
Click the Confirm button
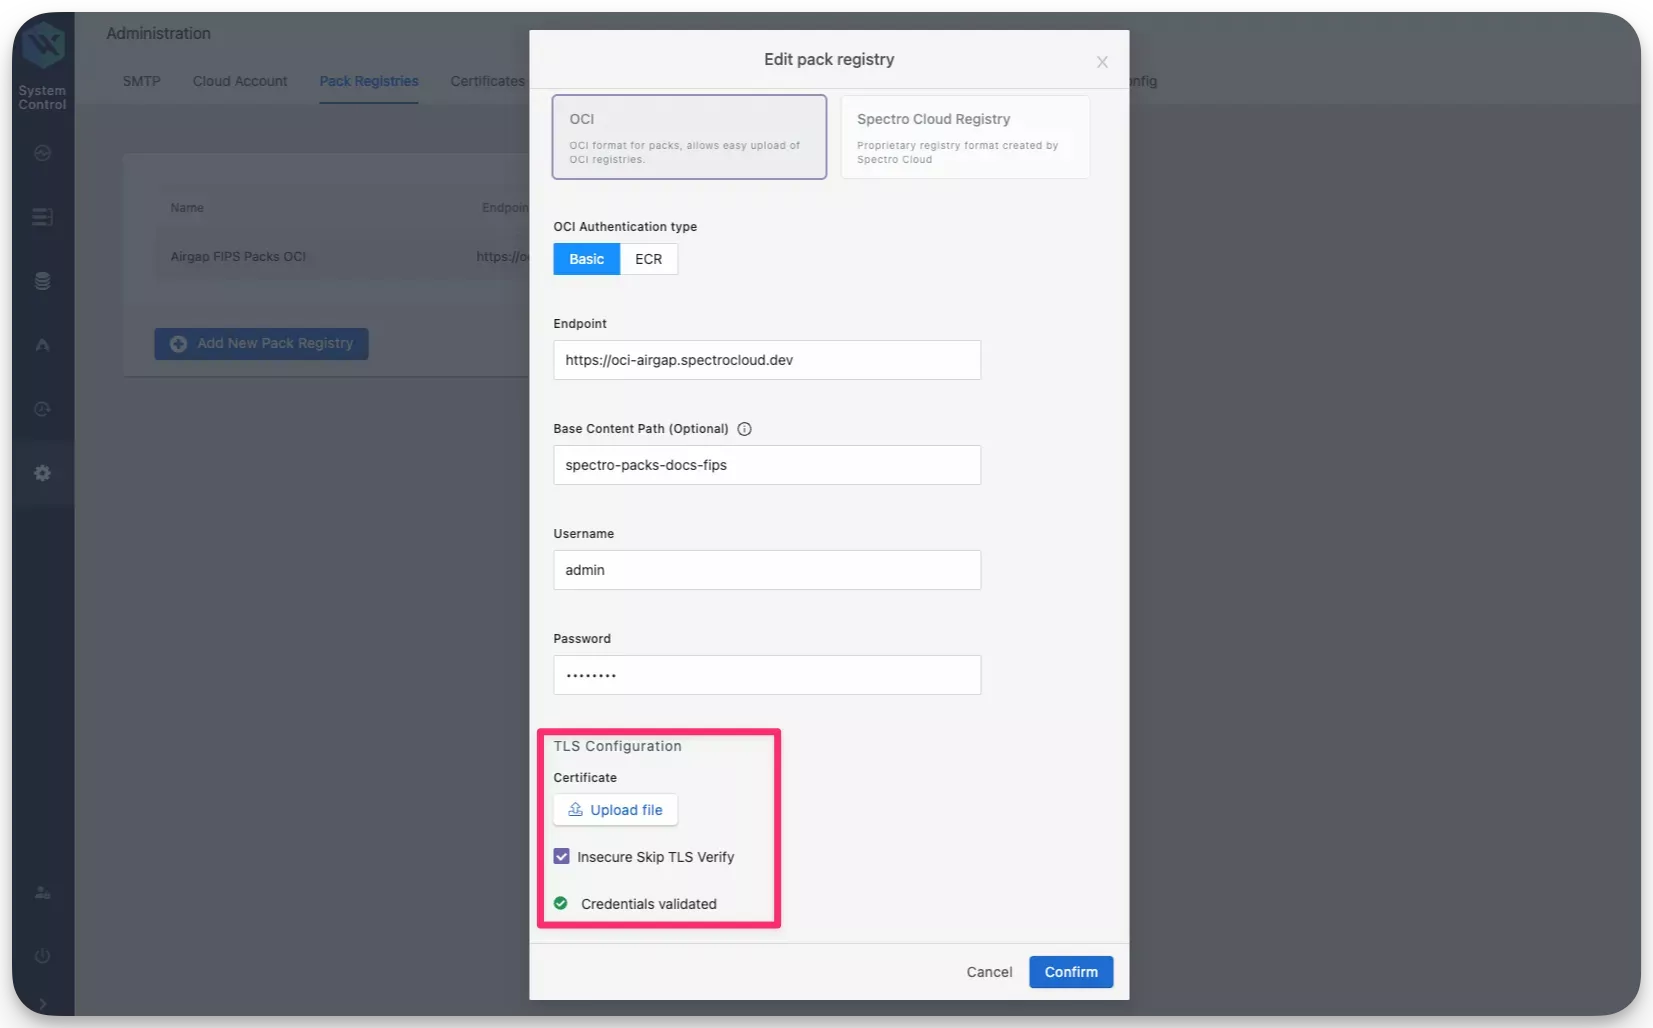(x=1070, y=971)
